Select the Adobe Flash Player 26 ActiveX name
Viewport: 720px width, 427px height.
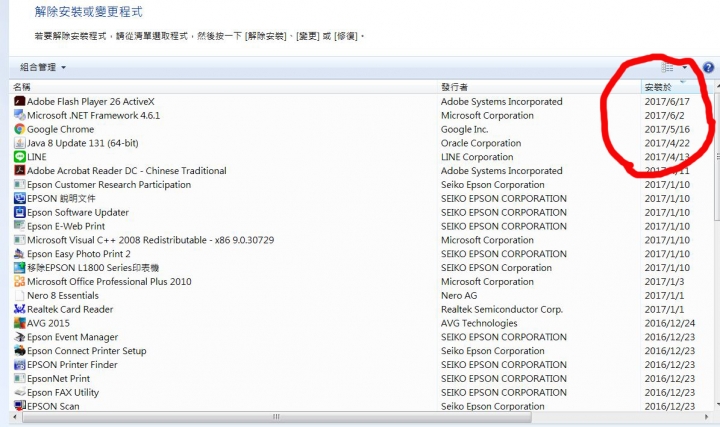click(90, 101)
